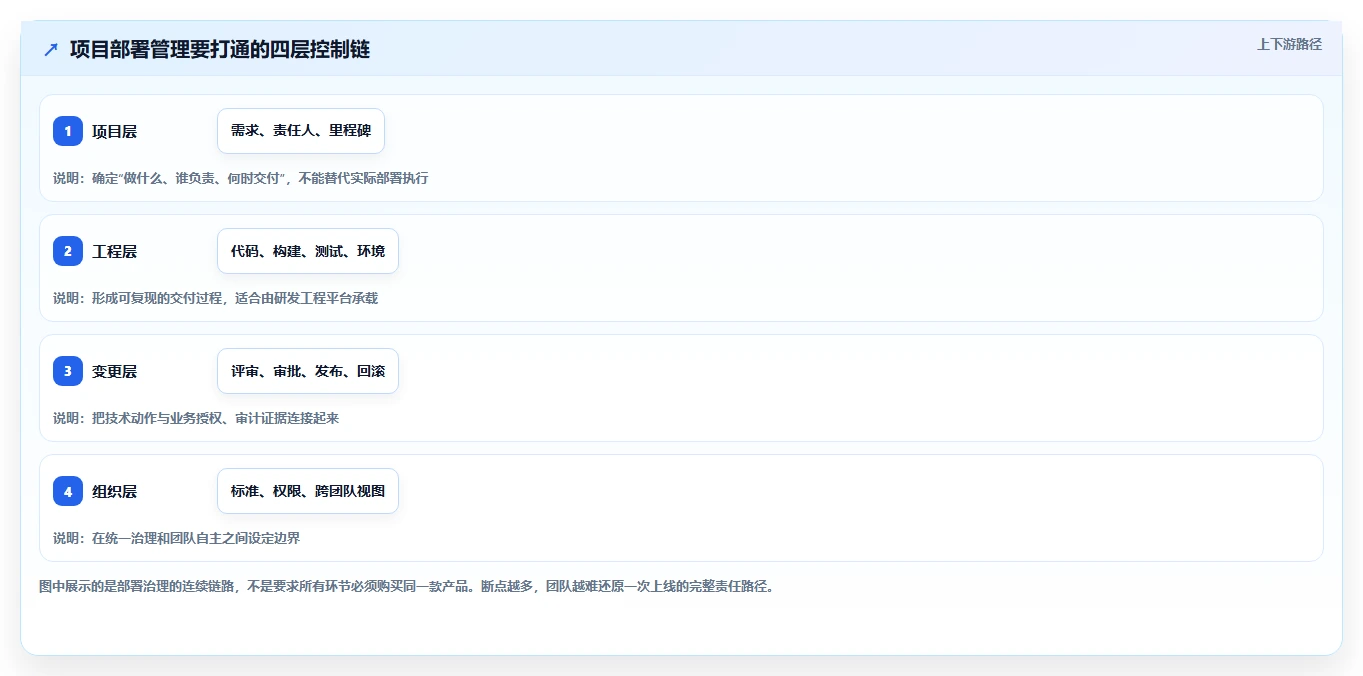The image size is (1363, 676).
Task: Click the arrow icon beside the title
Action: [50, 49]
